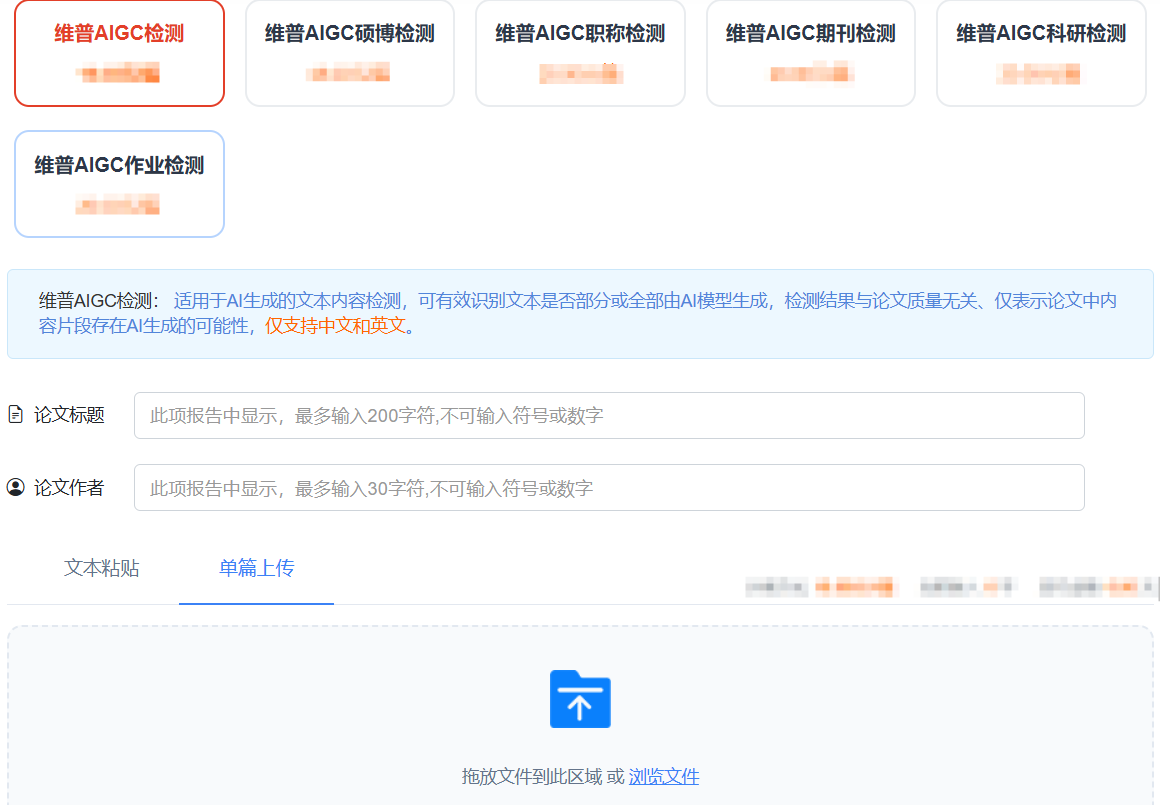Pick the 维普AIGC职称检测 option
1160x805 pixels.
coord(581,53)
